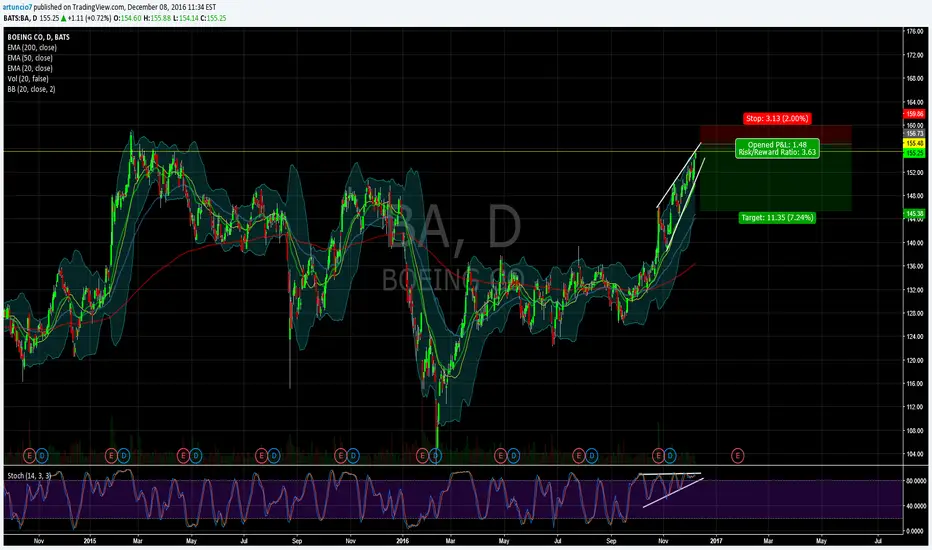Open dividend marker D near February 2016
932x550 pixels.
(x=435, y=456)
